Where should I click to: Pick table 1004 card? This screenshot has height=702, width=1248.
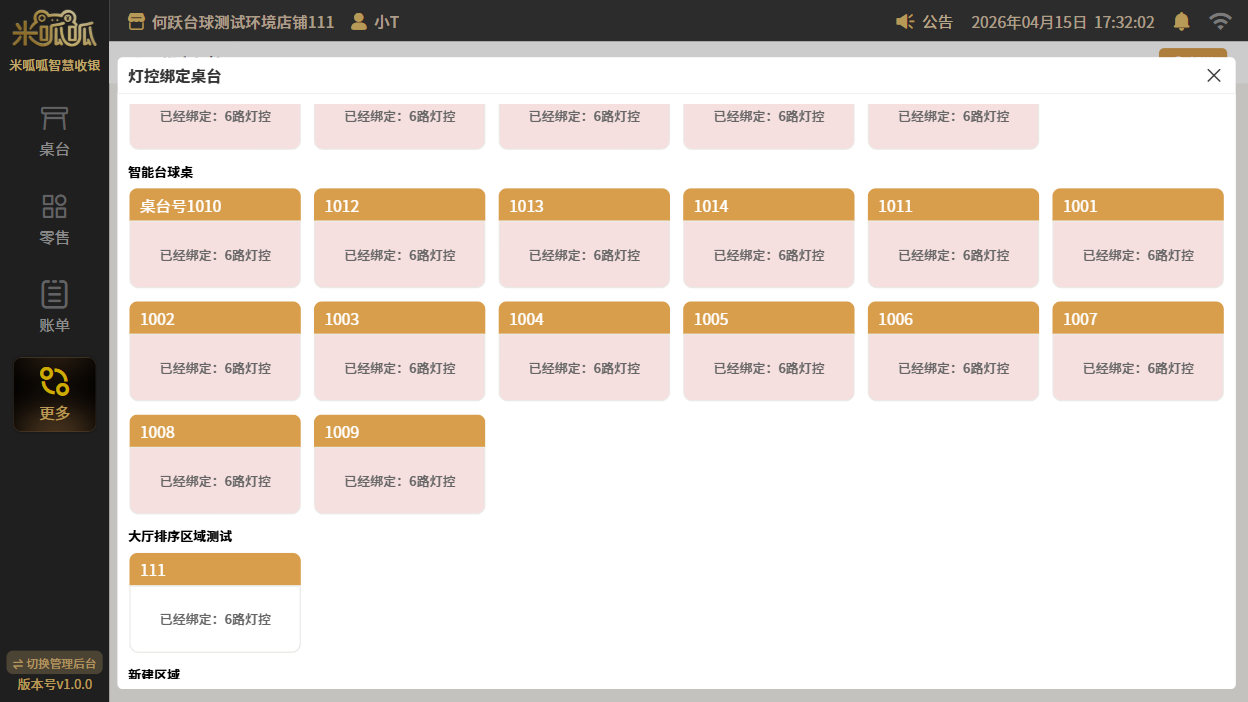(x=584, y=351)
